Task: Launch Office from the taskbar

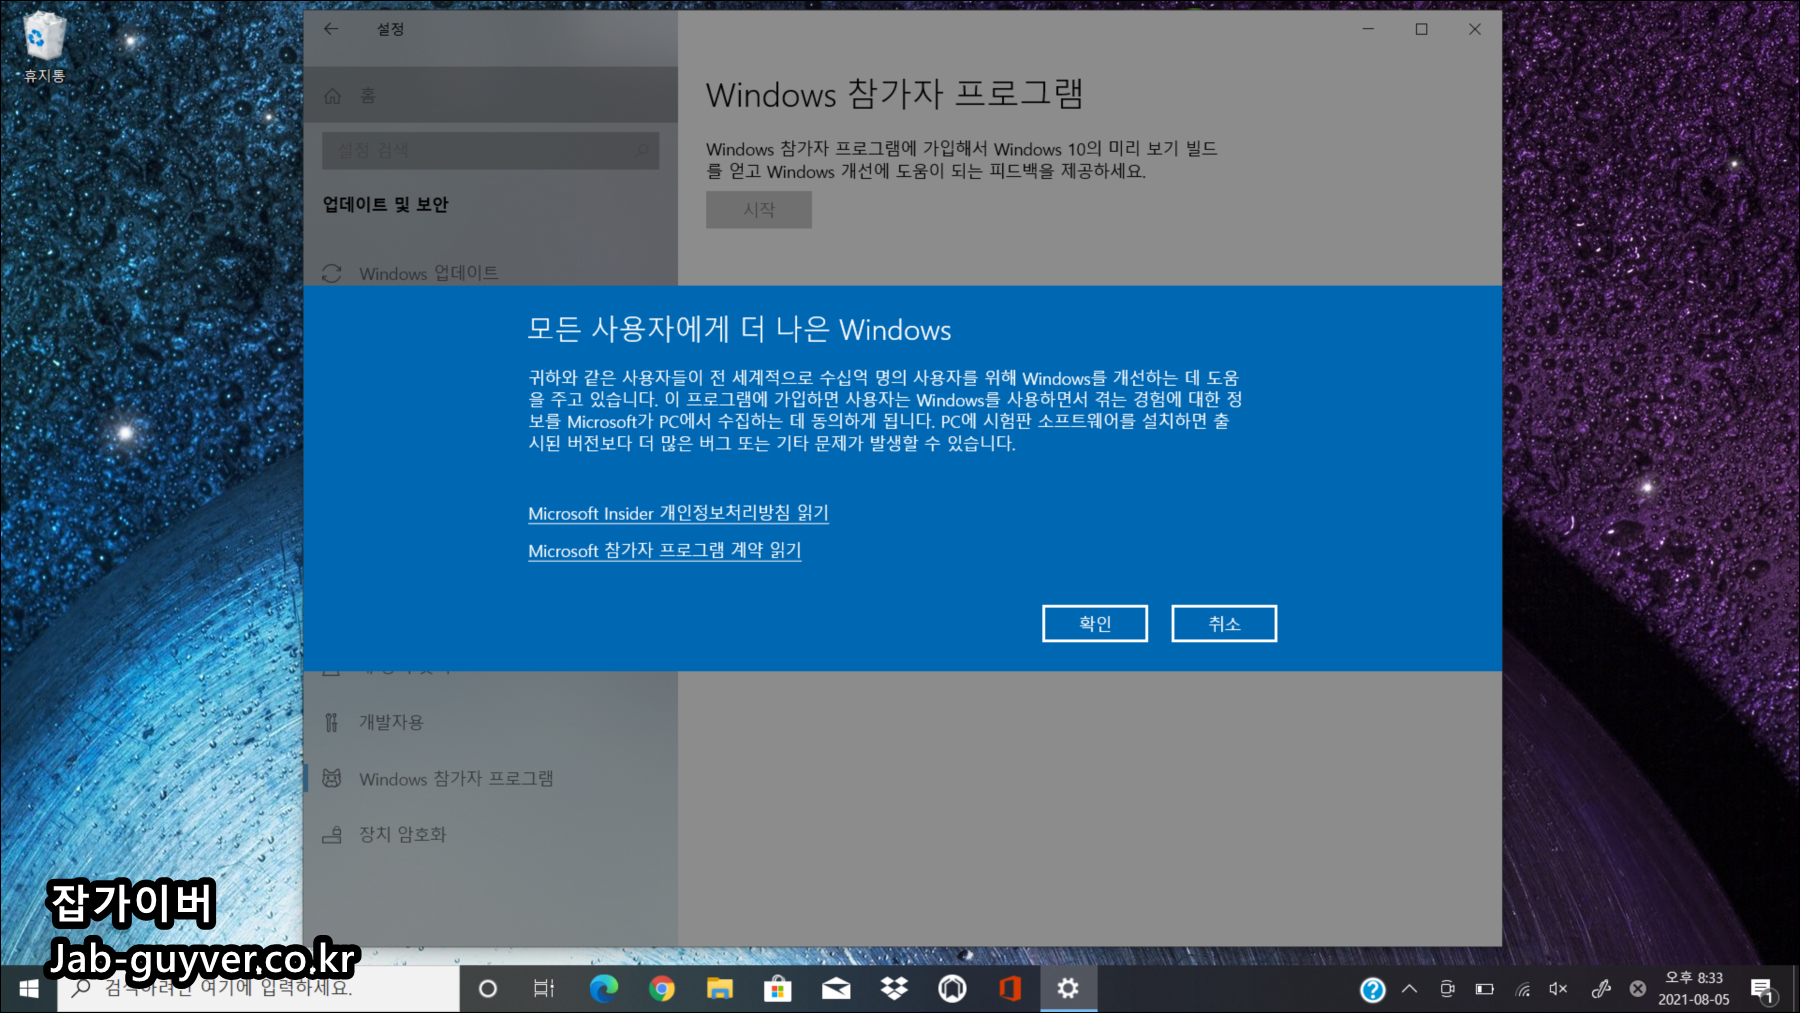Action: pos(1010,989)
